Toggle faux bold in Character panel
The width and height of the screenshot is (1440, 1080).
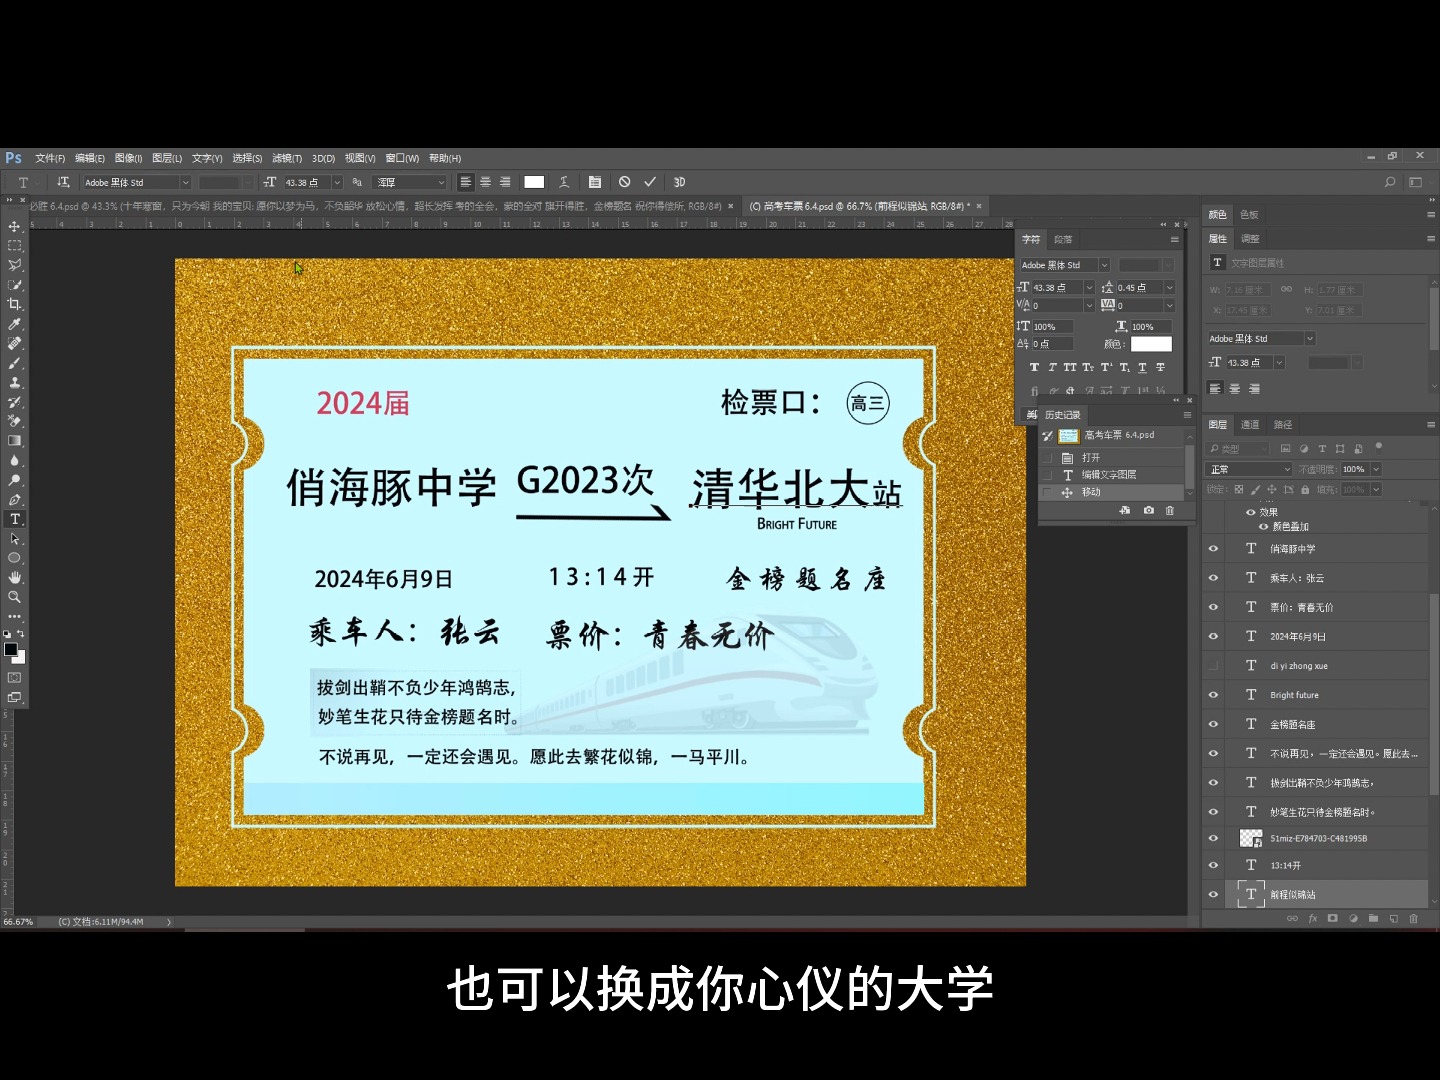1034,367
